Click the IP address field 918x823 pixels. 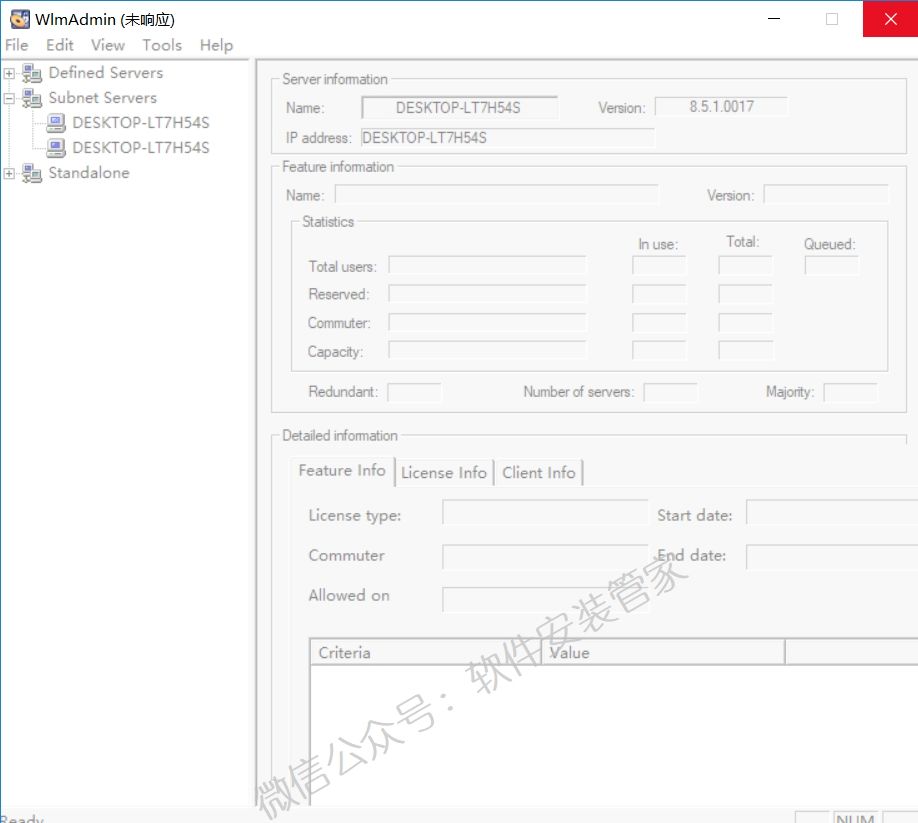(x=508, y=138)
